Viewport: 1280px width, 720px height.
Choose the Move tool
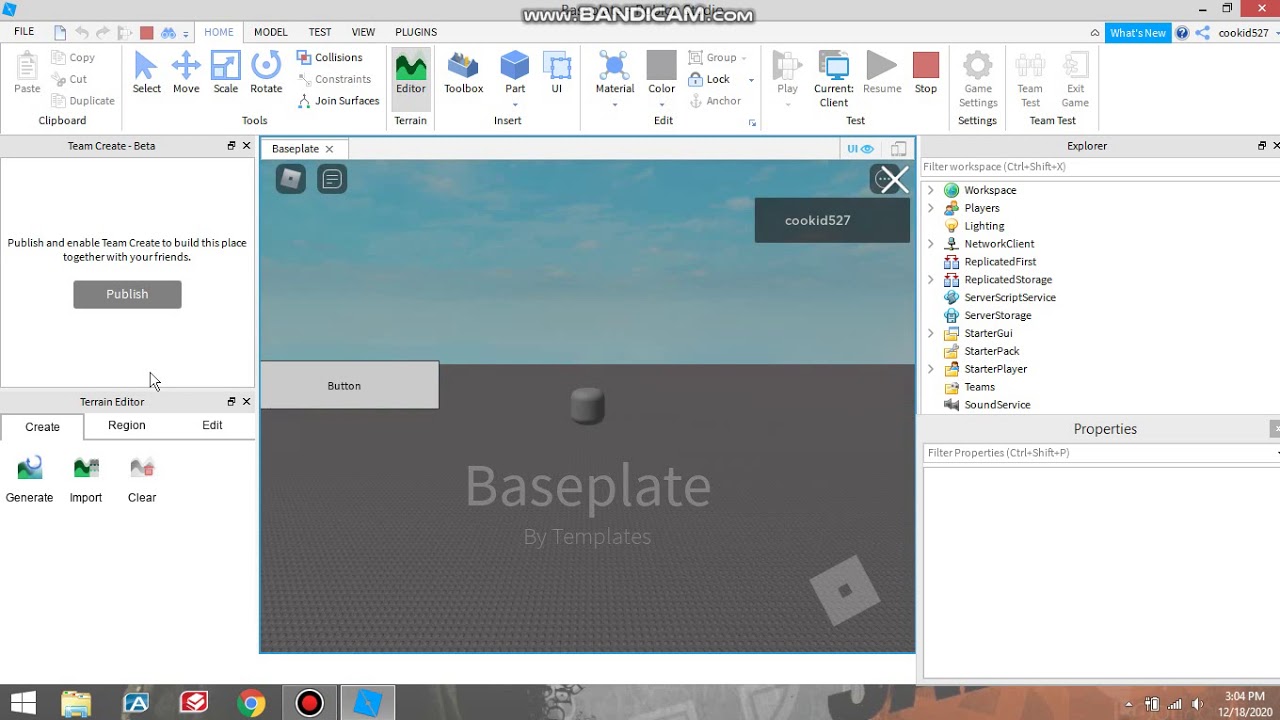tap(186, 74)
